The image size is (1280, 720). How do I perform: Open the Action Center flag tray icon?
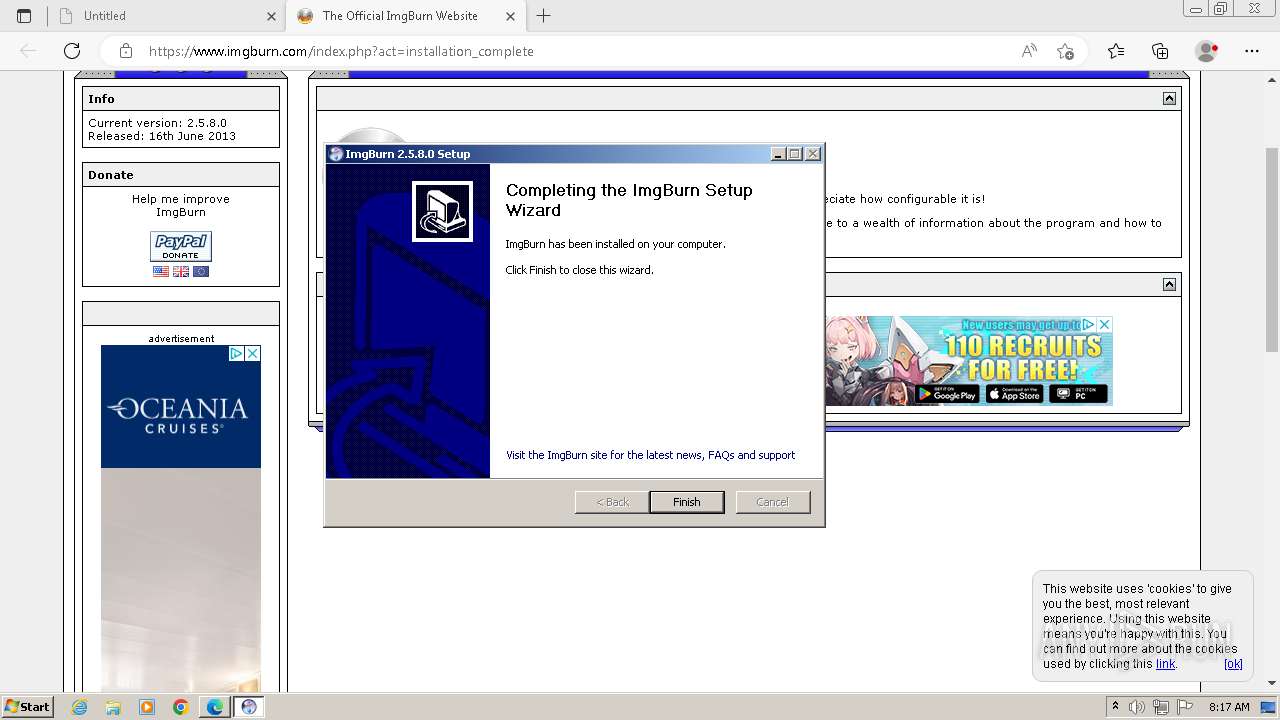1183,707
